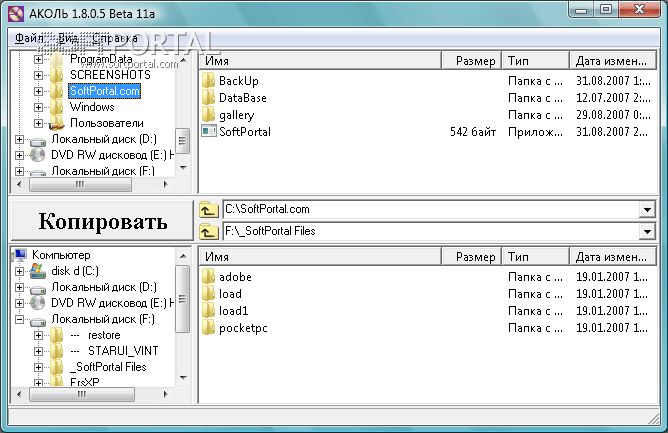This screenshot has width=668, height=433.
Task: Select SCREENSHOTS folder in top tree
Action: [x=110, y=75]
